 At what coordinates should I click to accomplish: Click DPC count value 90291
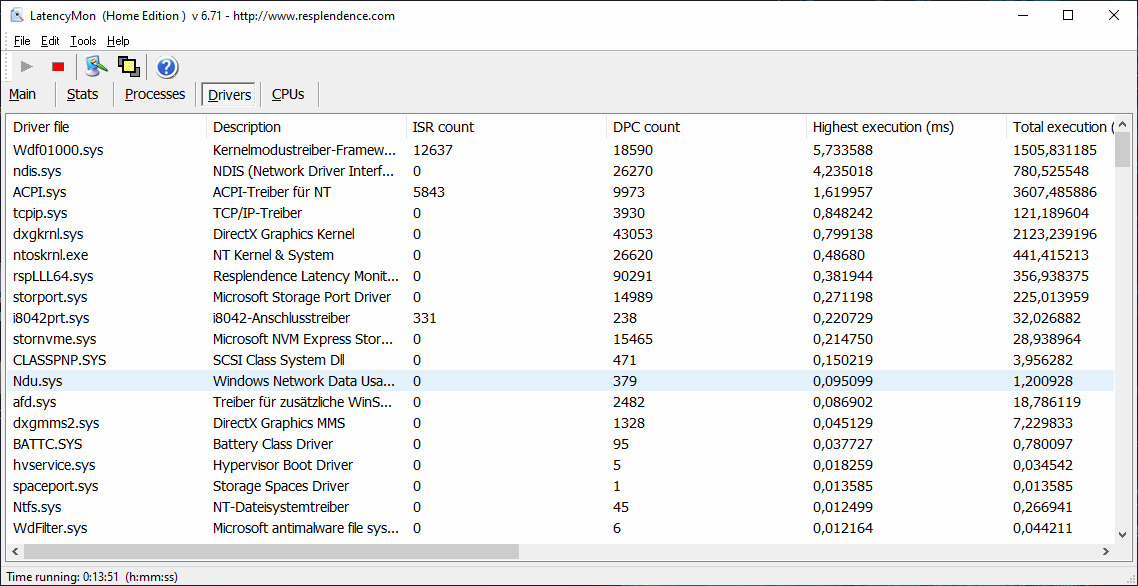click(633, 276)
